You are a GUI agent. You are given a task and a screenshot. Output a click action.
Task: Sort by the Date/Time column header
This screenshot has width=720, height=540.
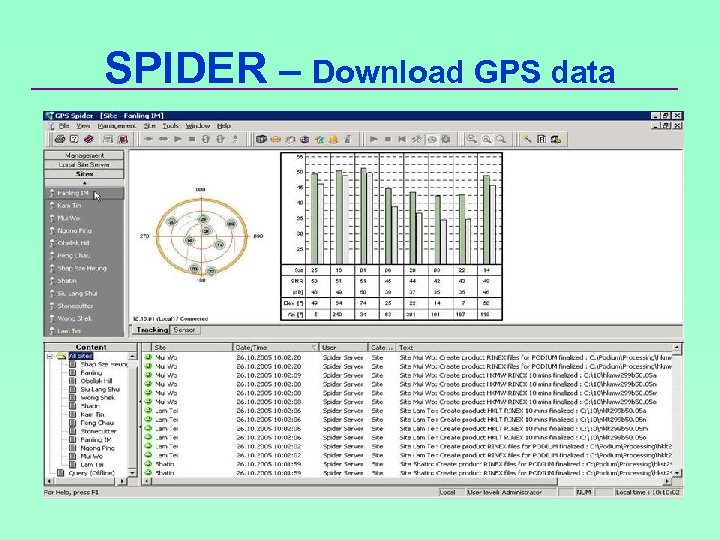[x=276, y=348]
